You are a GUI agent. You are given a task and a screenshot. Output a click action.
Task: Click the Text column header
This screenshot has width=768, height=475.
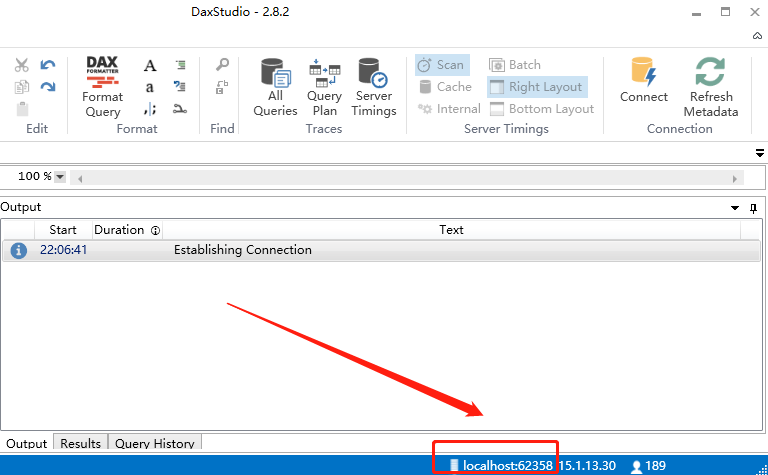pos(451,230)
